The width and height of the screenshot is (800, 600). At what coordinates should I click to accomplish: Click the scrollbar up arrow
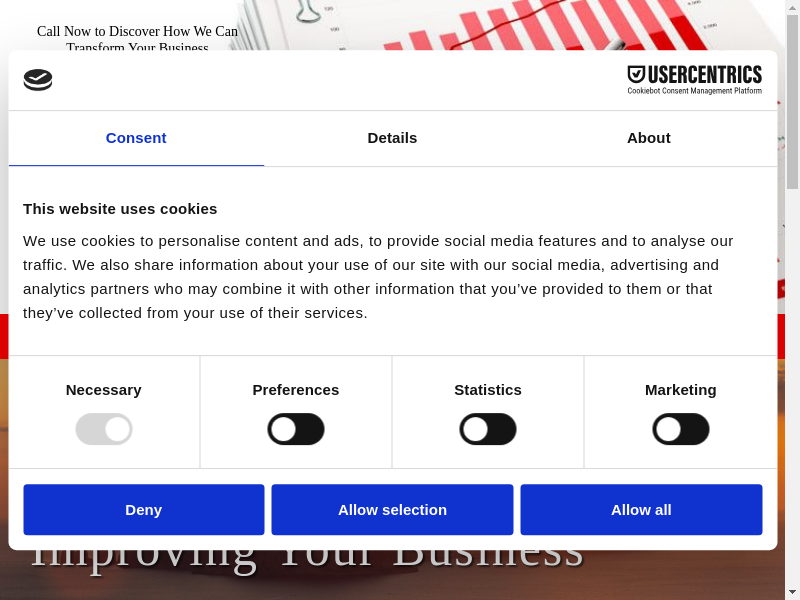pyautogui.click(x=792, y=7)
